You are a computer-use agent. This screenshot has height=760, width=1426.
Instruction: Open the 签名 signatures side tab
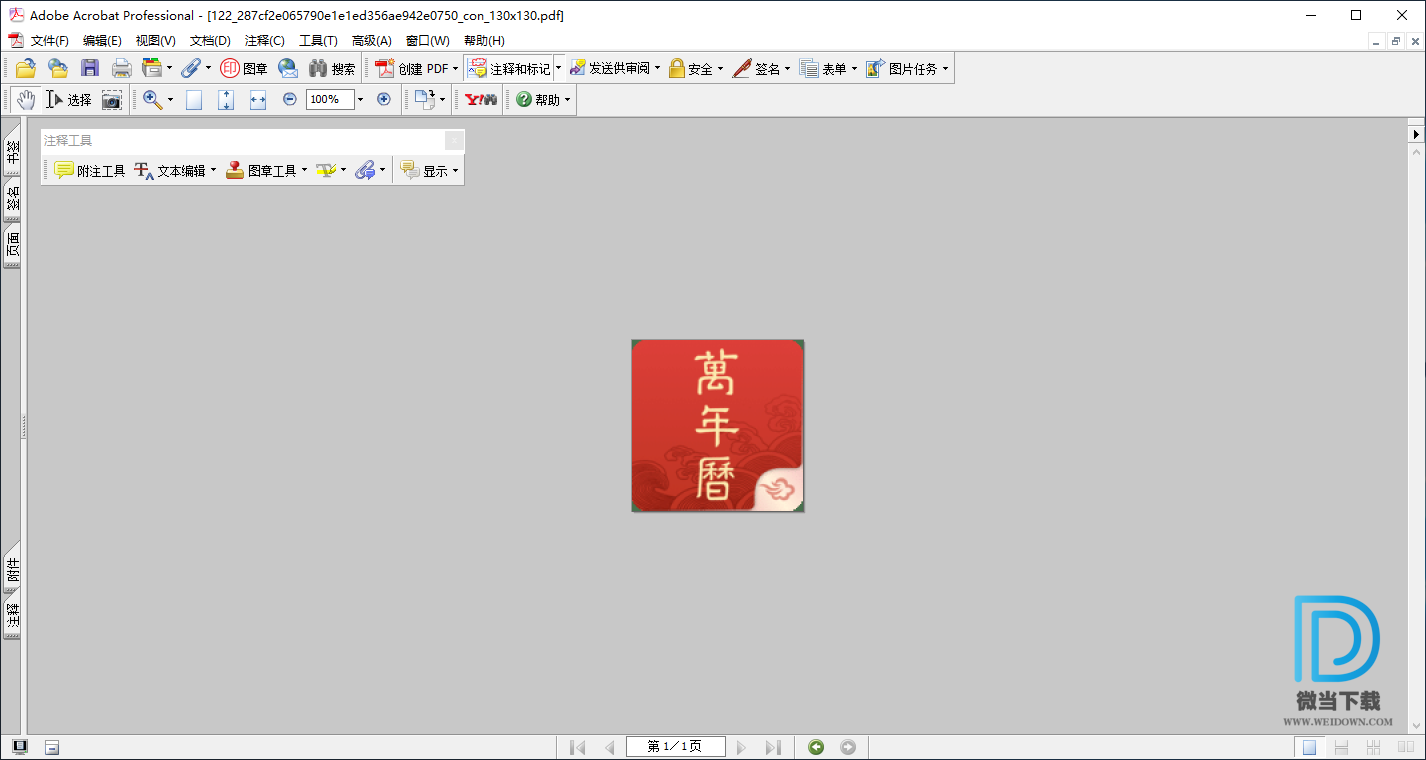13,199
